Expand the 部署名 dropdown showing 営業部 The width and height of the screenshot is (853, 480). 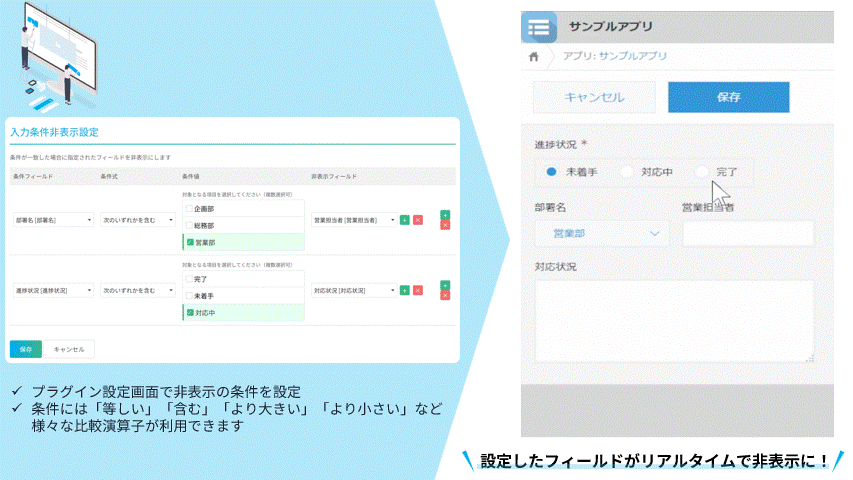[x=602, y=233]
